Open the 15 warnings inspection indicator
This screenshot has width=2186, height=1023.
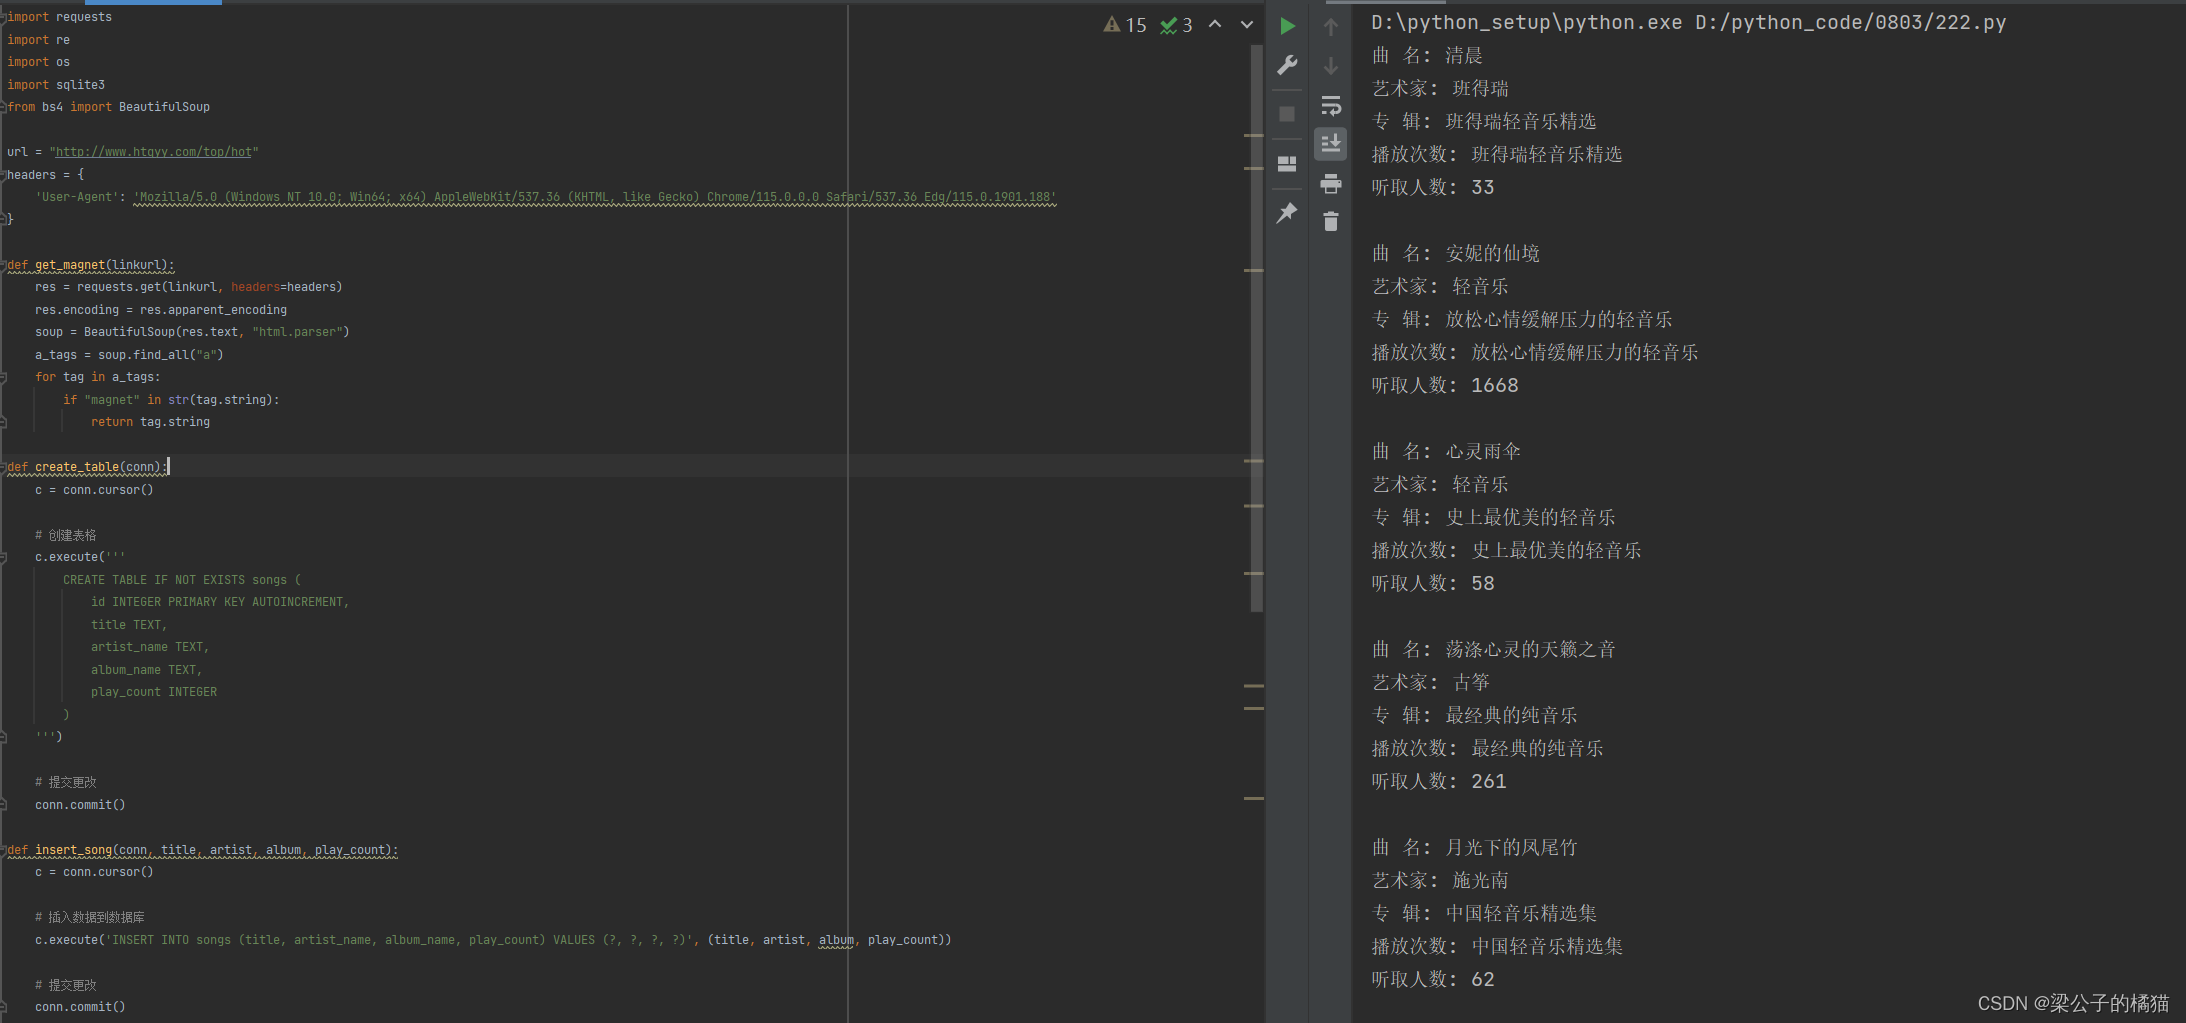click(1125, 25)
